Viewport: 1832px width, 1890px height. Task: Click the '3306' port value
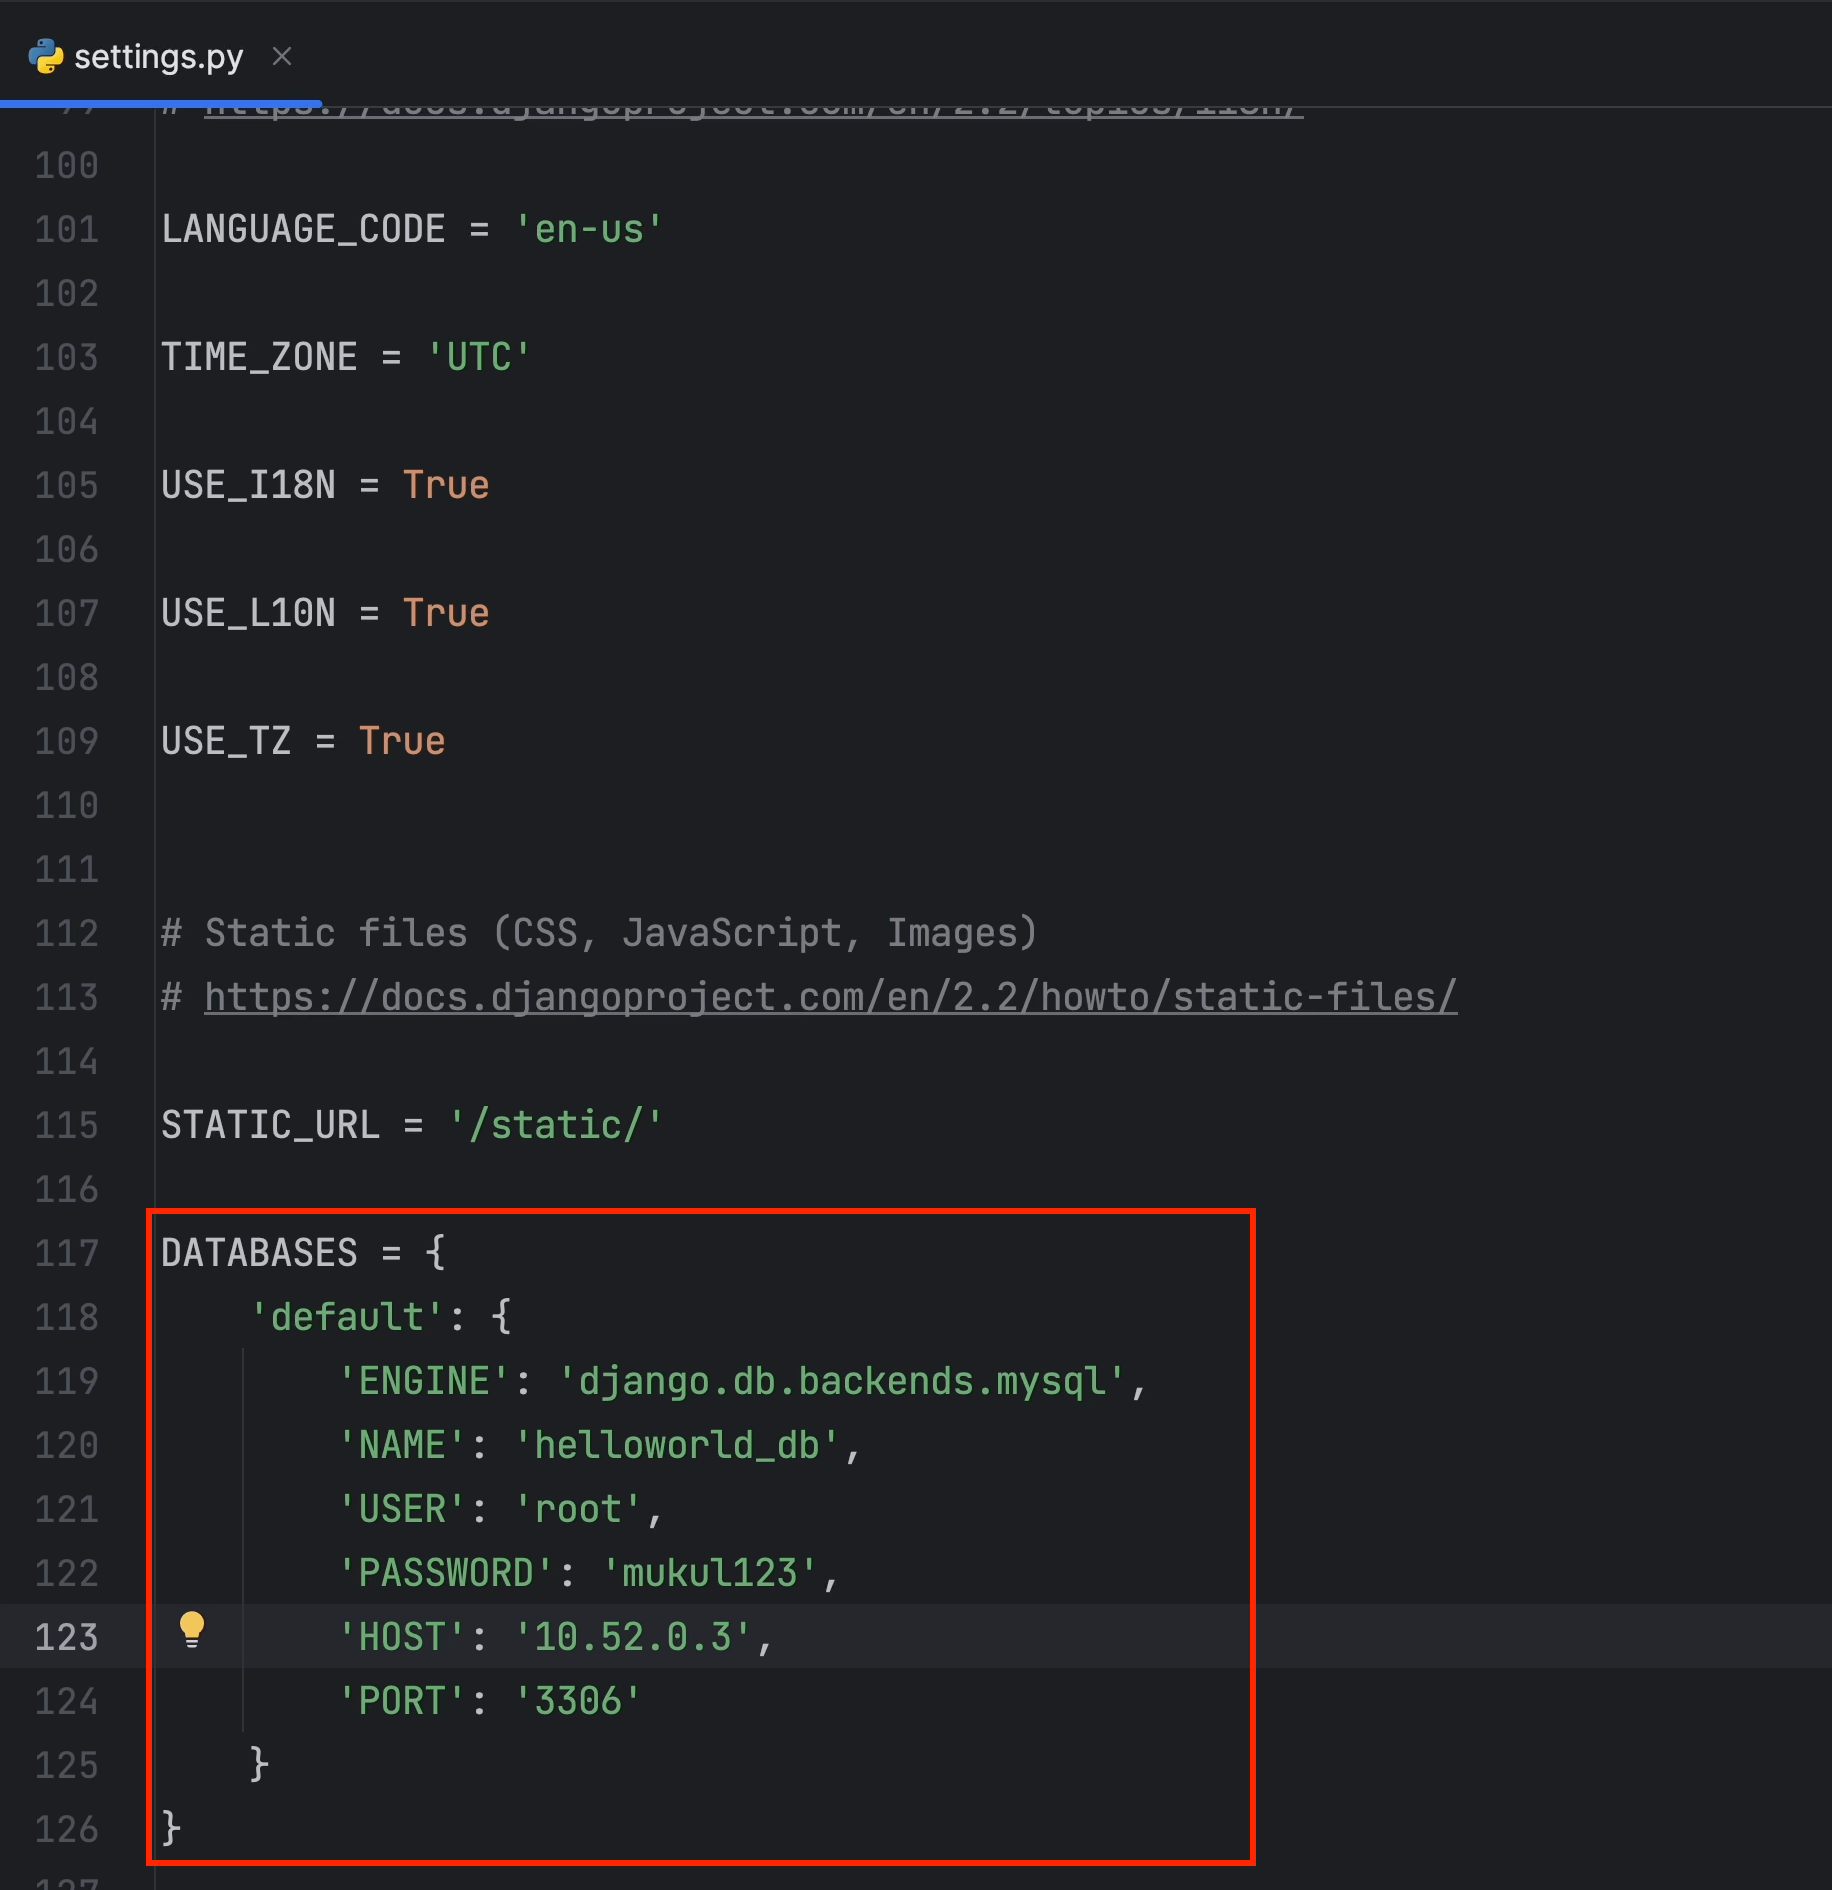point(577,1702)
